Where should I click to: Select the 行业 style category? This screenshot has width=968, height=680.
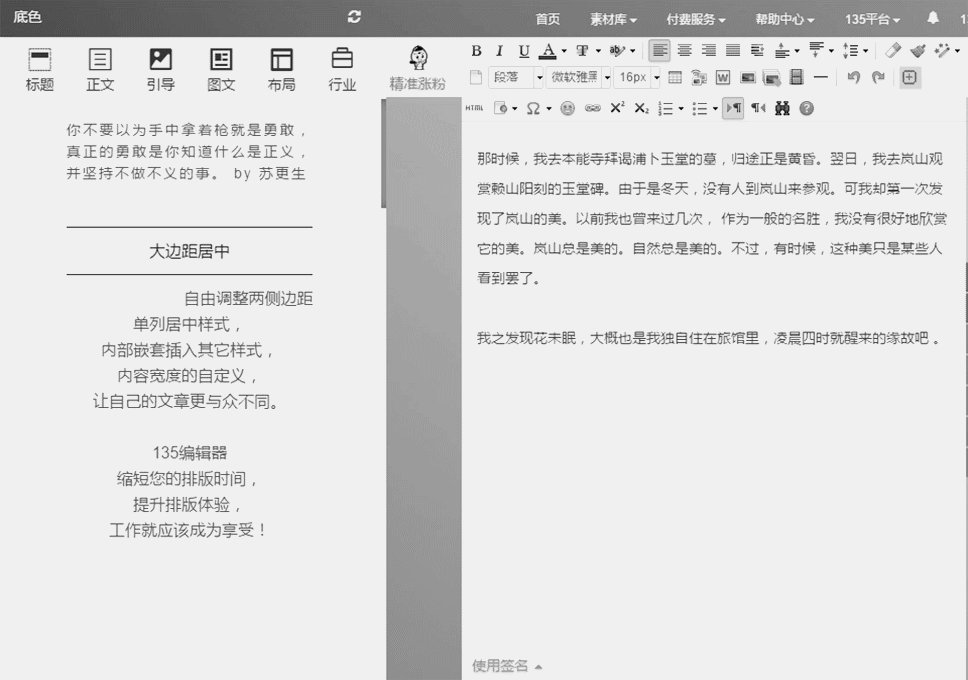(342, 70)
